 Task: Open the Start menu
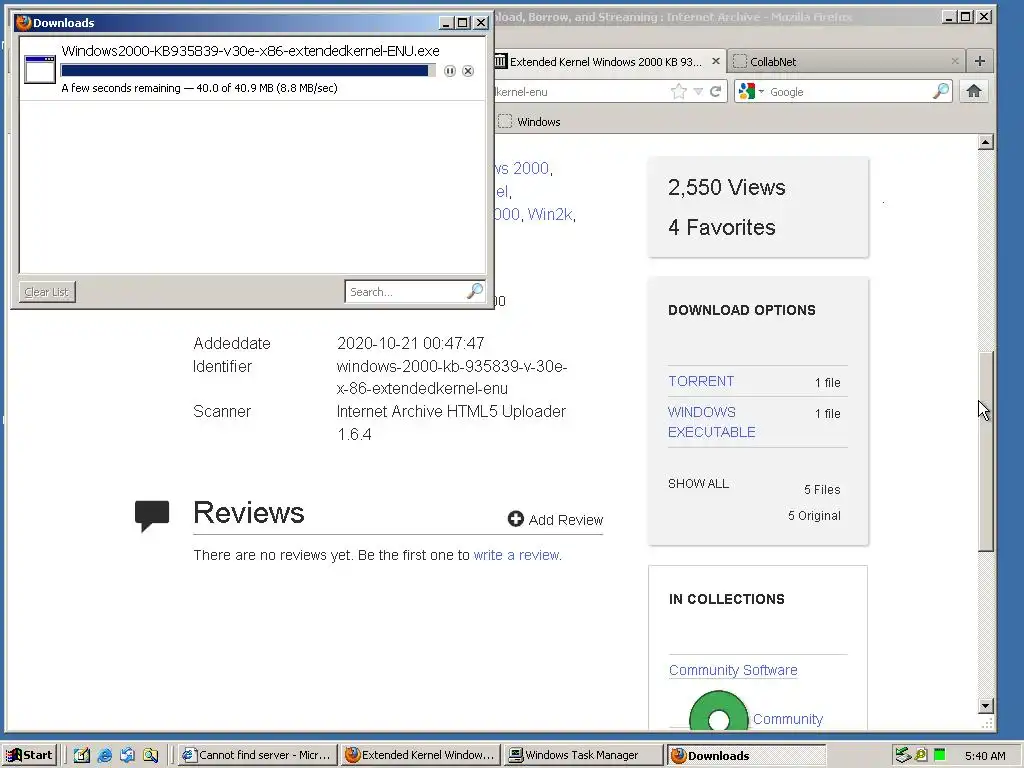pos(30,755)
